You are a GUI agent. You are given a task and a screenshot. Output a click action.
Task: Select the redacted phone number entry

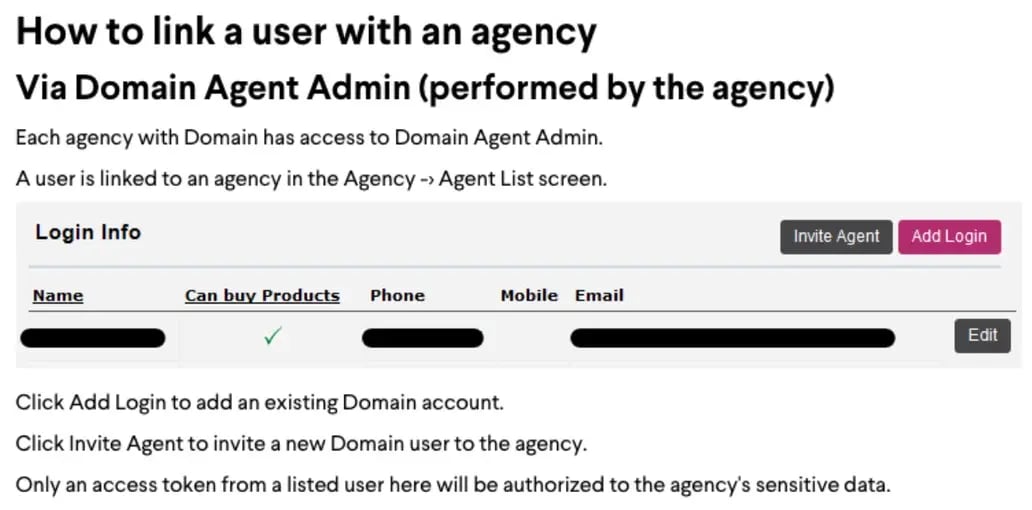tap(422, 338)
